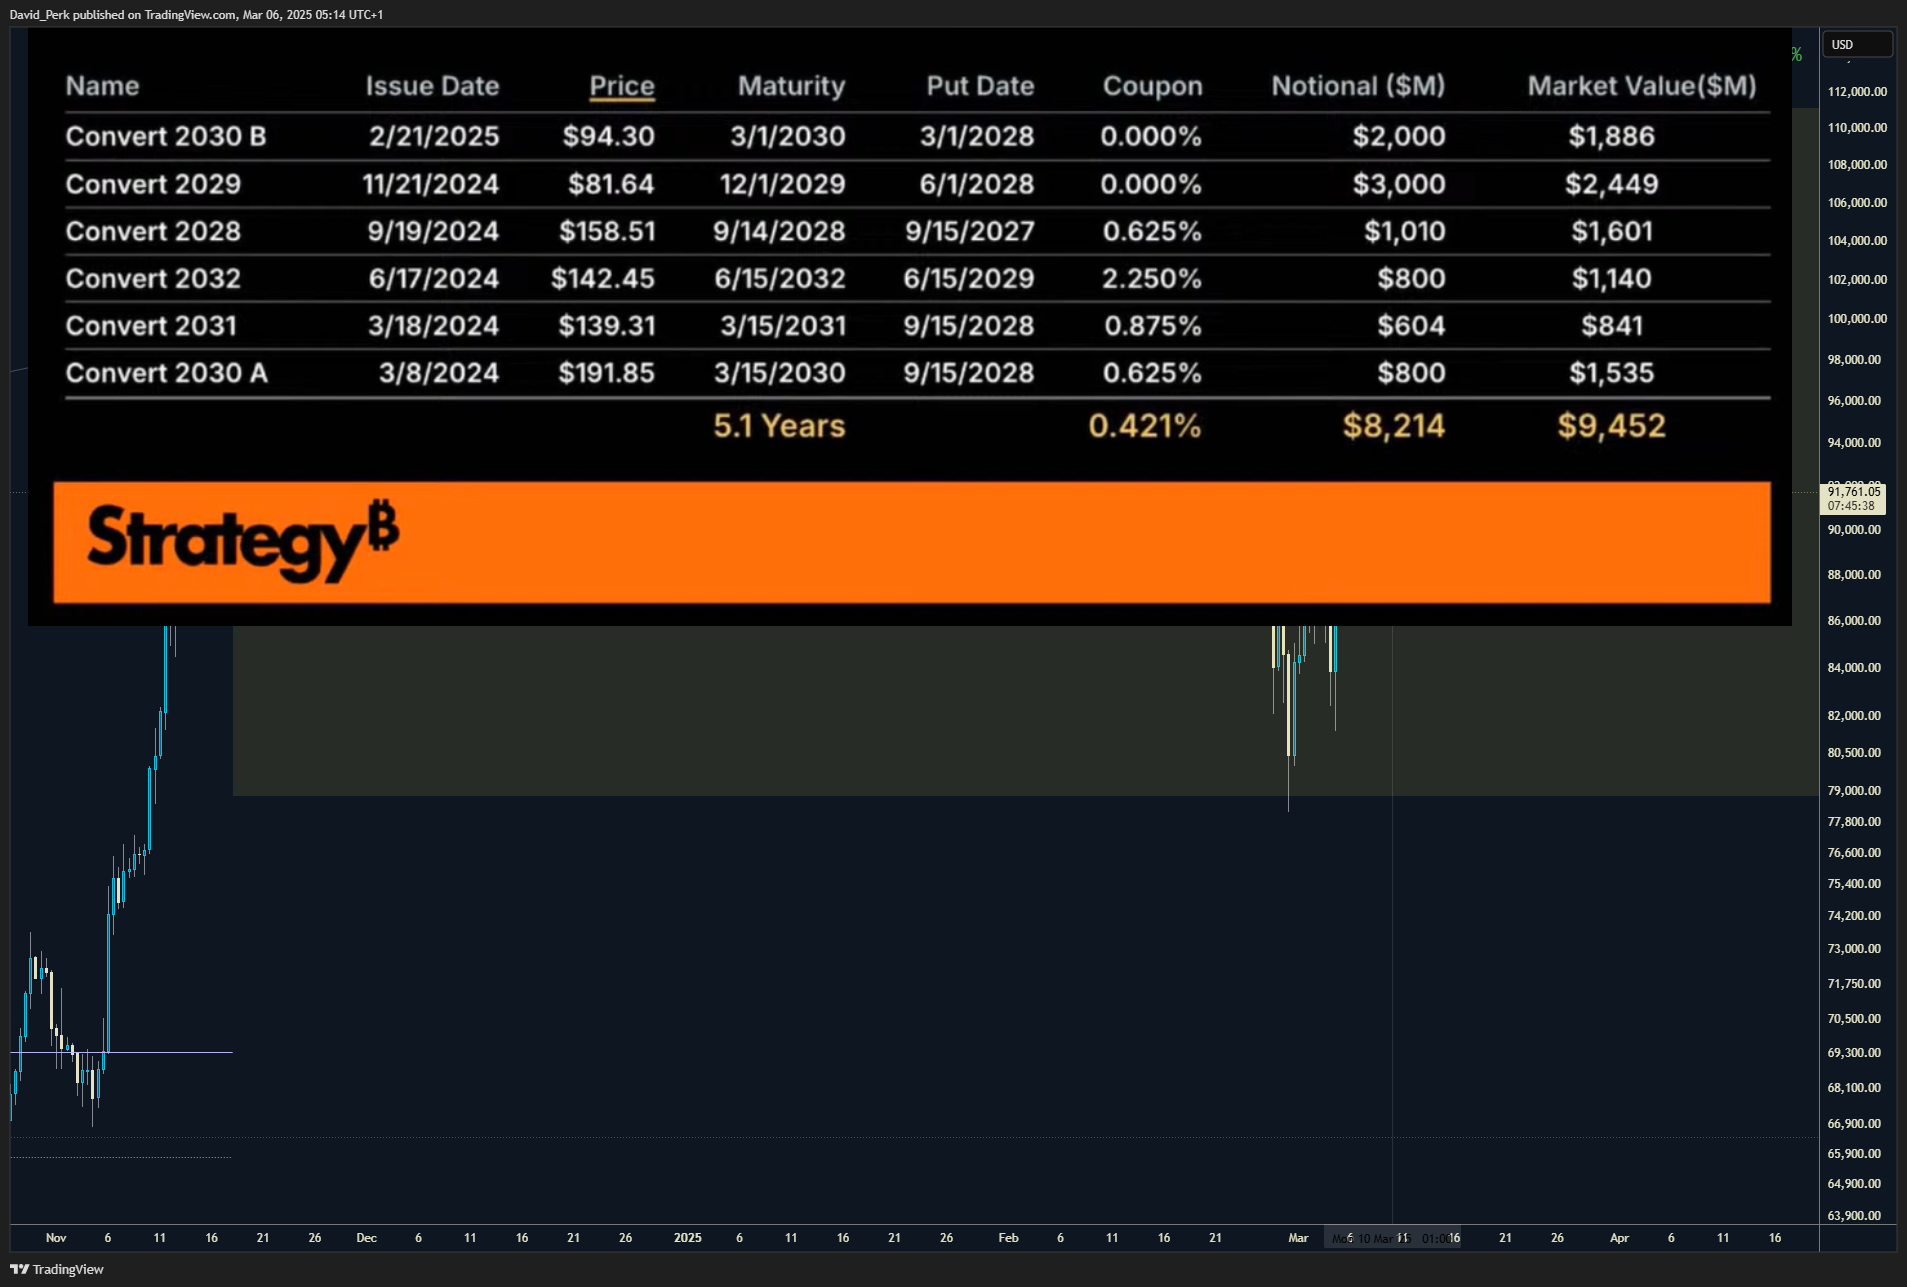Screen dimensions: 1907x1287
Task: Click the Nov label on time axis
Action: tap(56, 1237)
